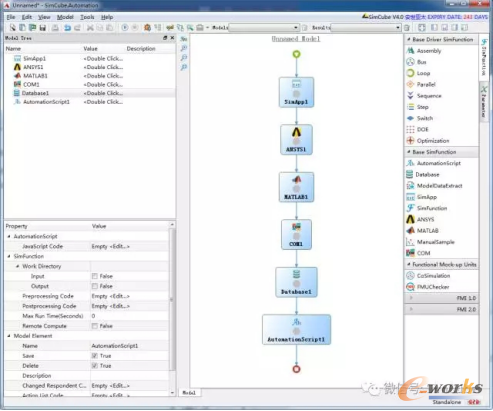Viewport: 493px width, 411px height.
Task: Toggle Work Directory Output checkbox
Action: tap(95, 286)
